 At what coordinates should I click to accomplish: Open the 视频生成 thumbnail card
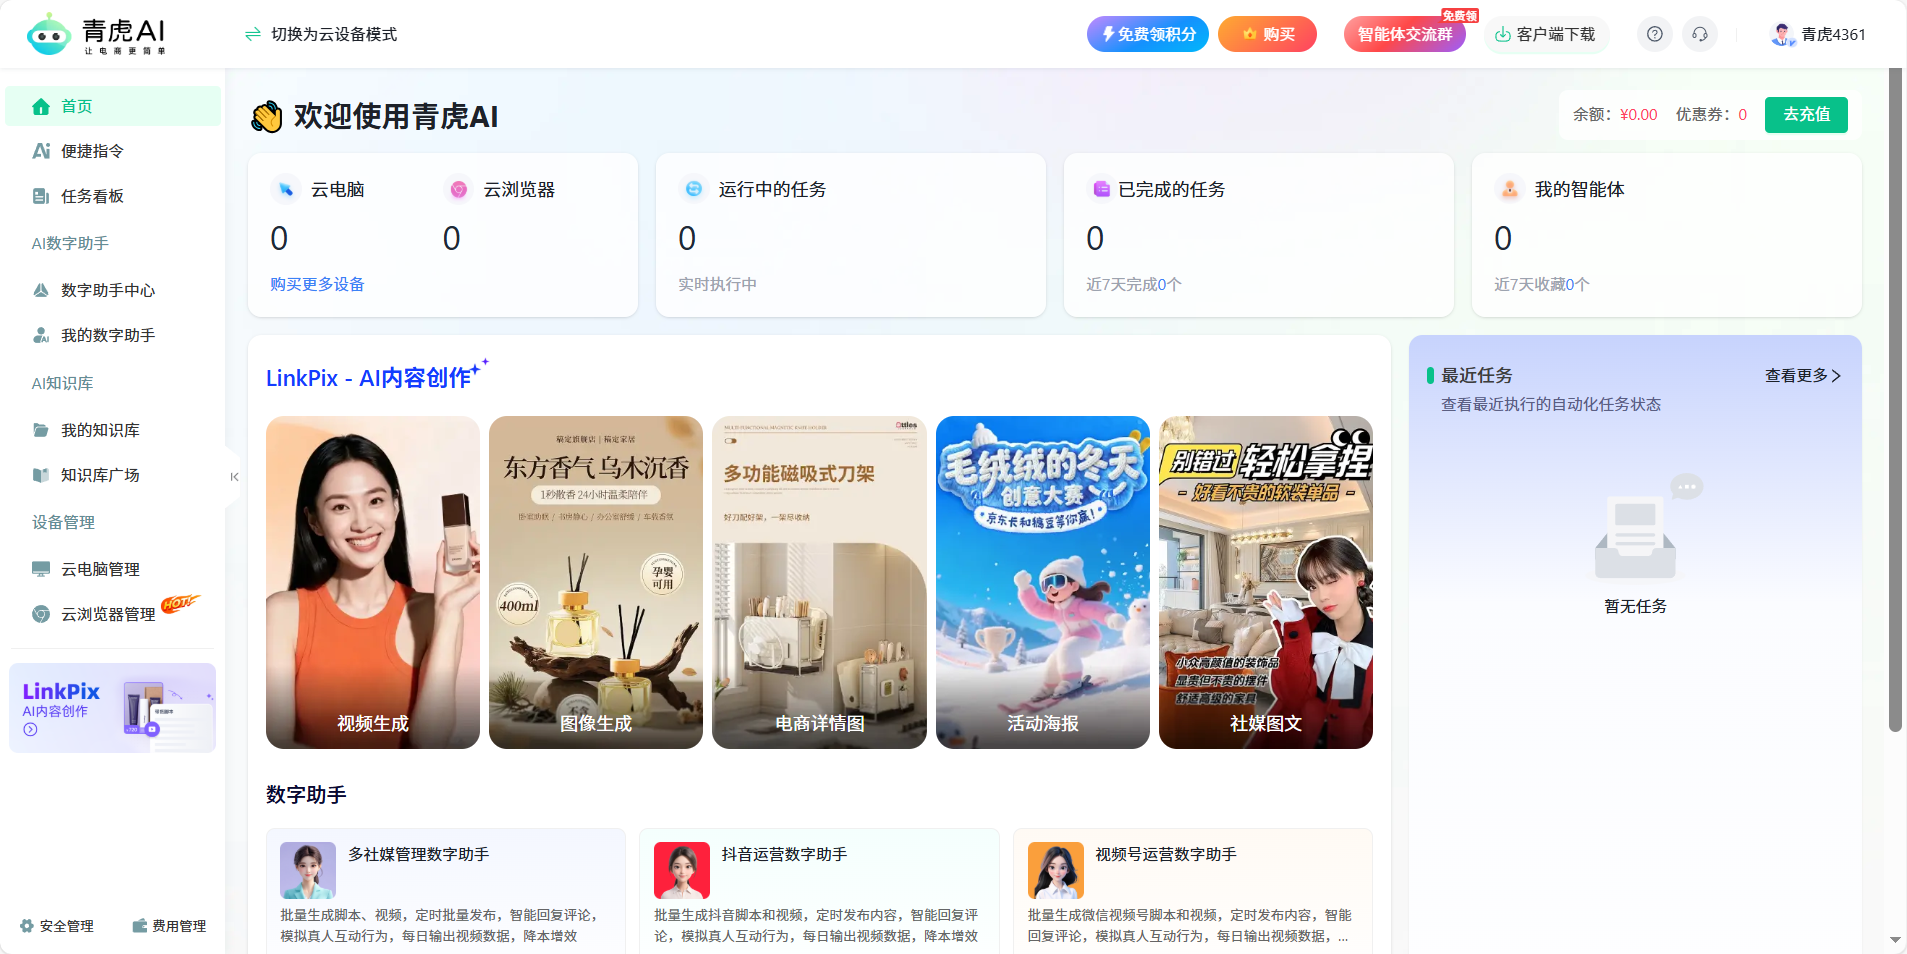click(372, 582)
